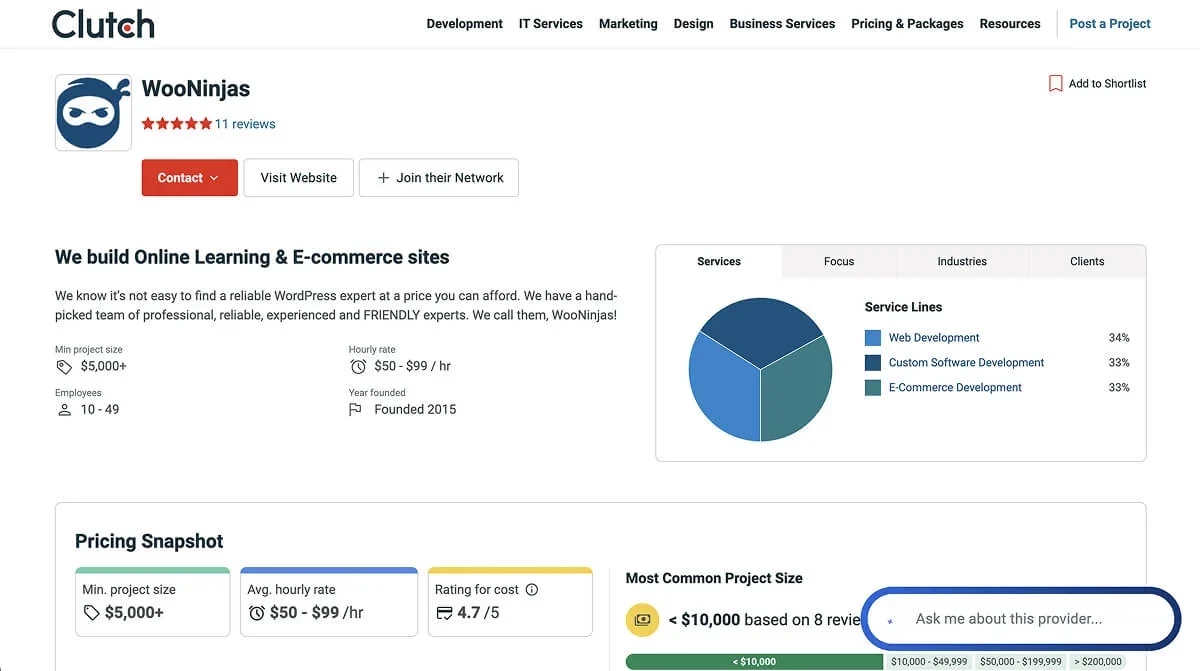Image resolution: width=1200 pixels, height=671 pixels.
Task: Open the Pricing & Packages menu
Action: tap(907, 24)
